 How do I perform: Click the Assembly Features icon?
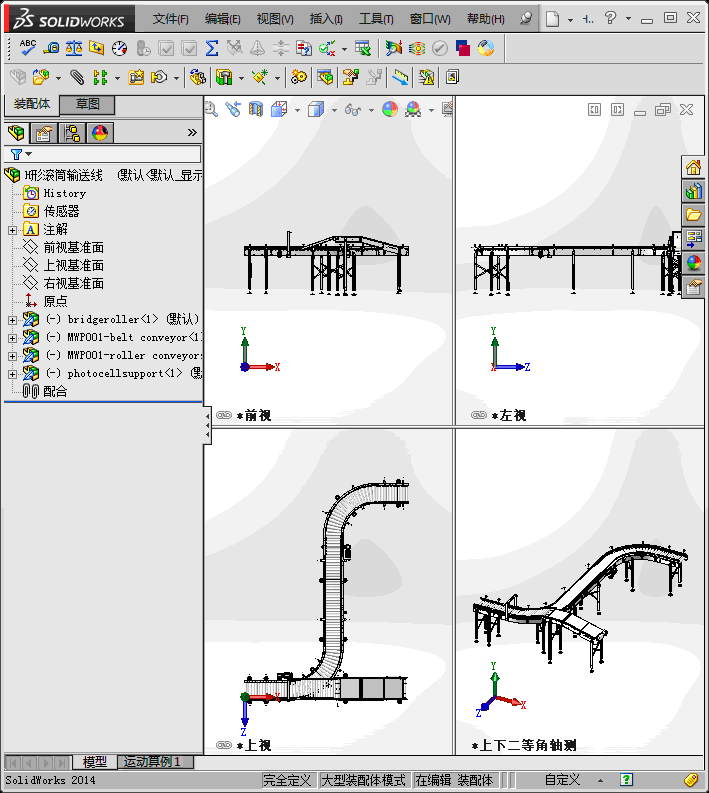coord(224,77)
